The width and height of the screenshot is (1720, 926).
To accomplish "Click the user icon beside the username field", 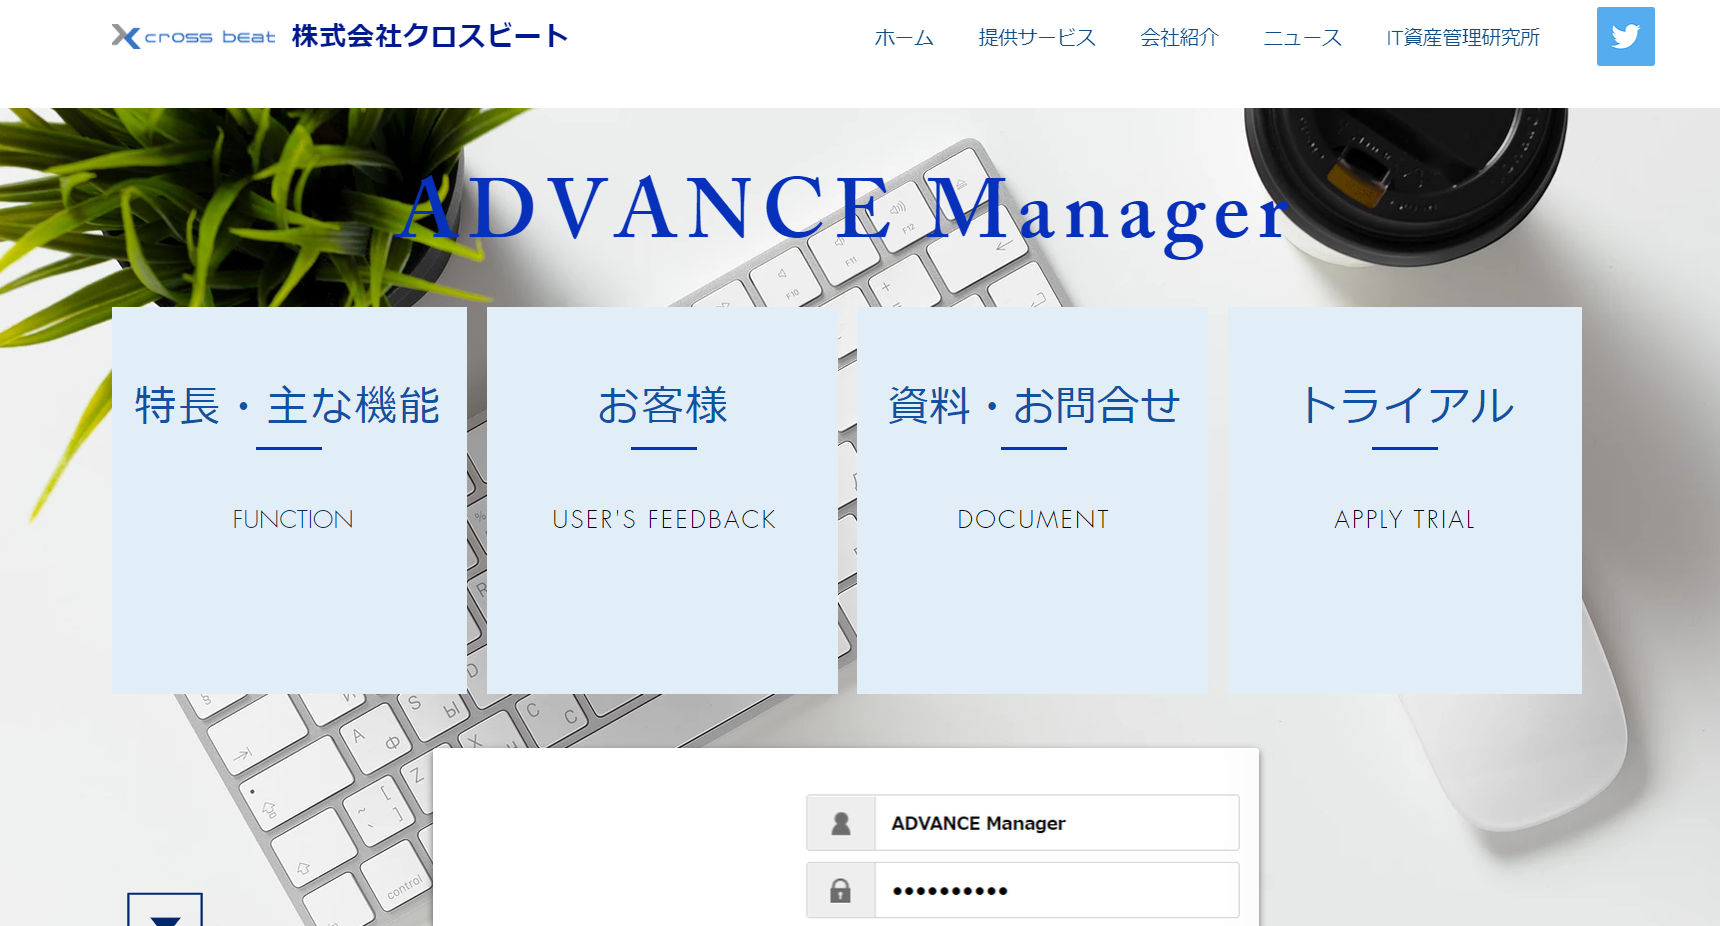I will 841,823.
